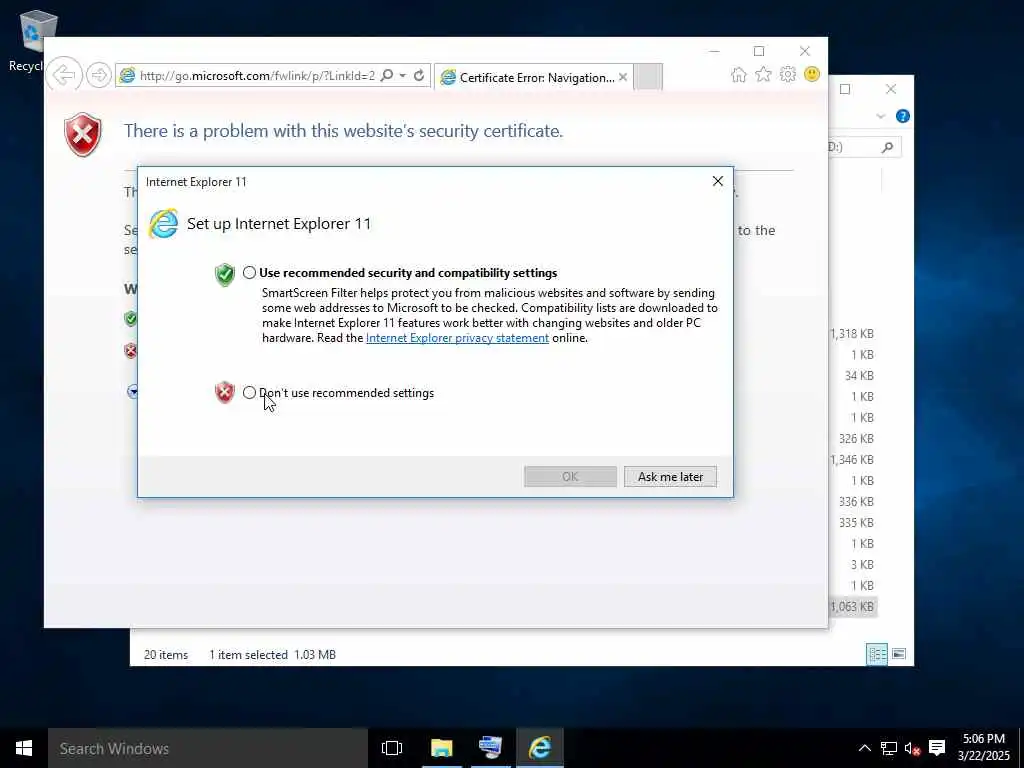The width and height of the screenshot is (1024, 768).
Task: Select the 1,318 KB file size entry
Action: [852, 334]
